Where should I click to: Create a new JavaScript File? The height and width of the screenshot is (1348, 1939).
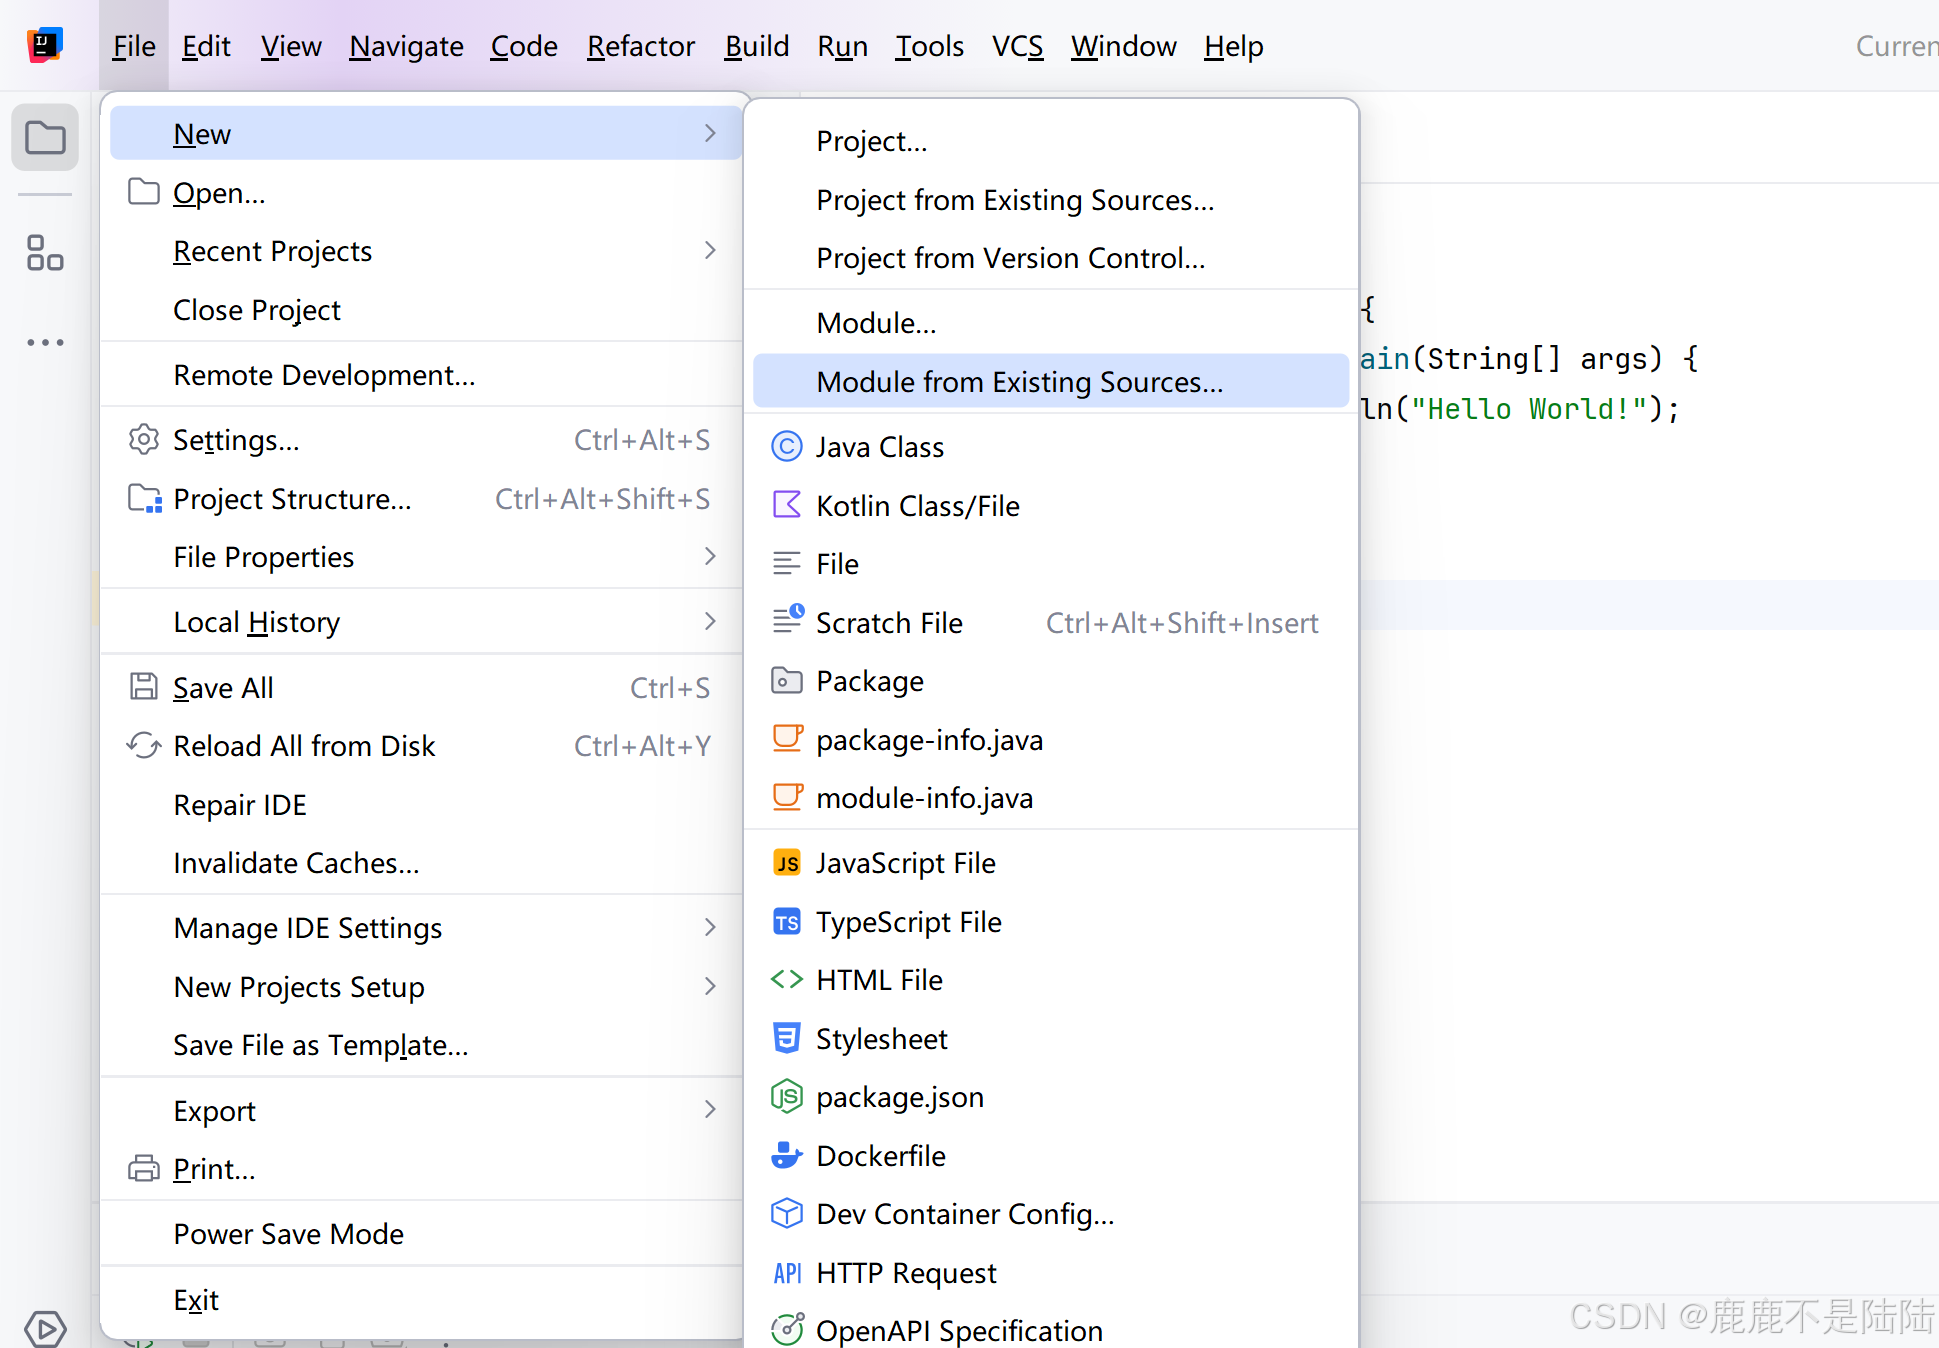pyautogui.click(x=905, y=863)
